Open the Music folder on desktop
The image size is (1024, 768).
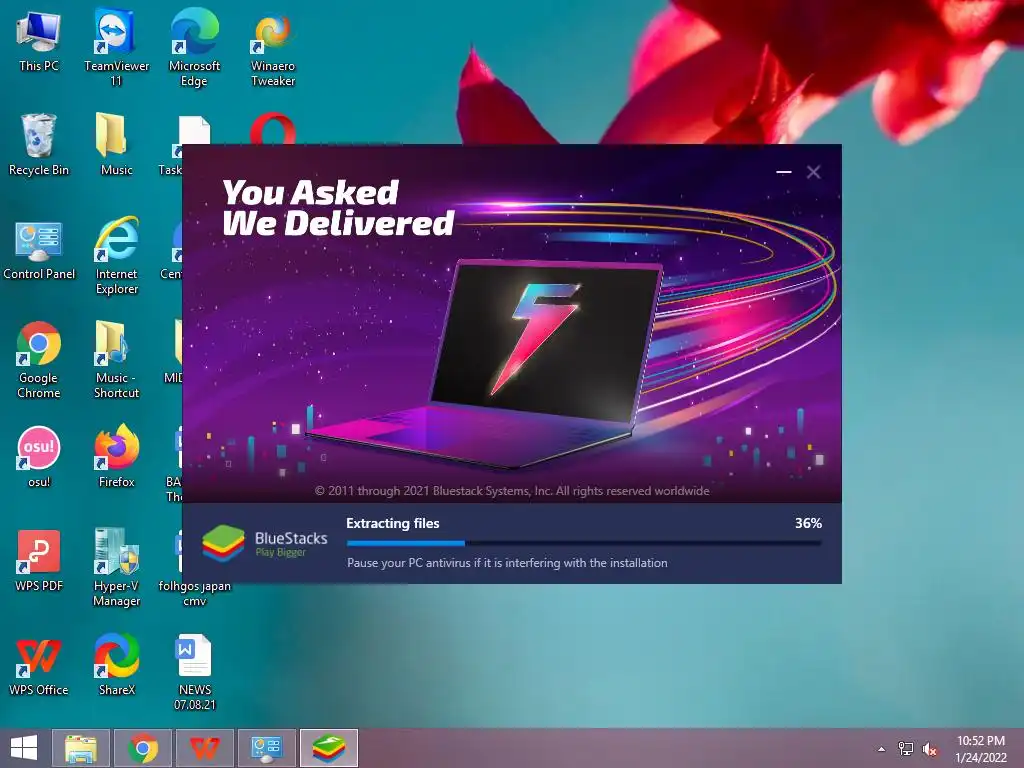tap(116, 145)
